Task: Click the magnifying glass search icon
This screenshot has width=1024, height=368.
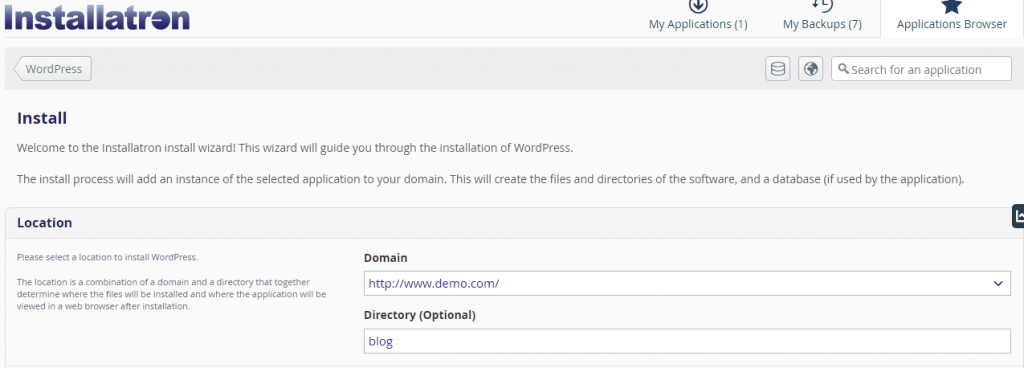Action: [x=843, y=69]
